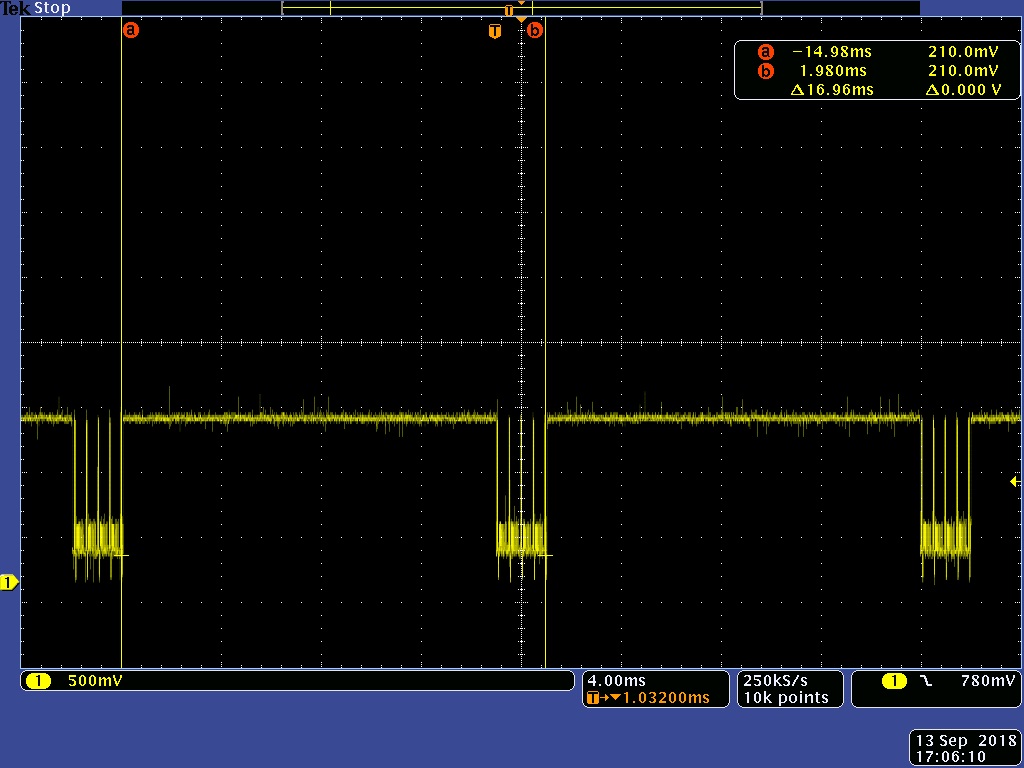Click the delta voltage 0.000 V readout
Screen dimensions: 1024x768
point(963,89)
